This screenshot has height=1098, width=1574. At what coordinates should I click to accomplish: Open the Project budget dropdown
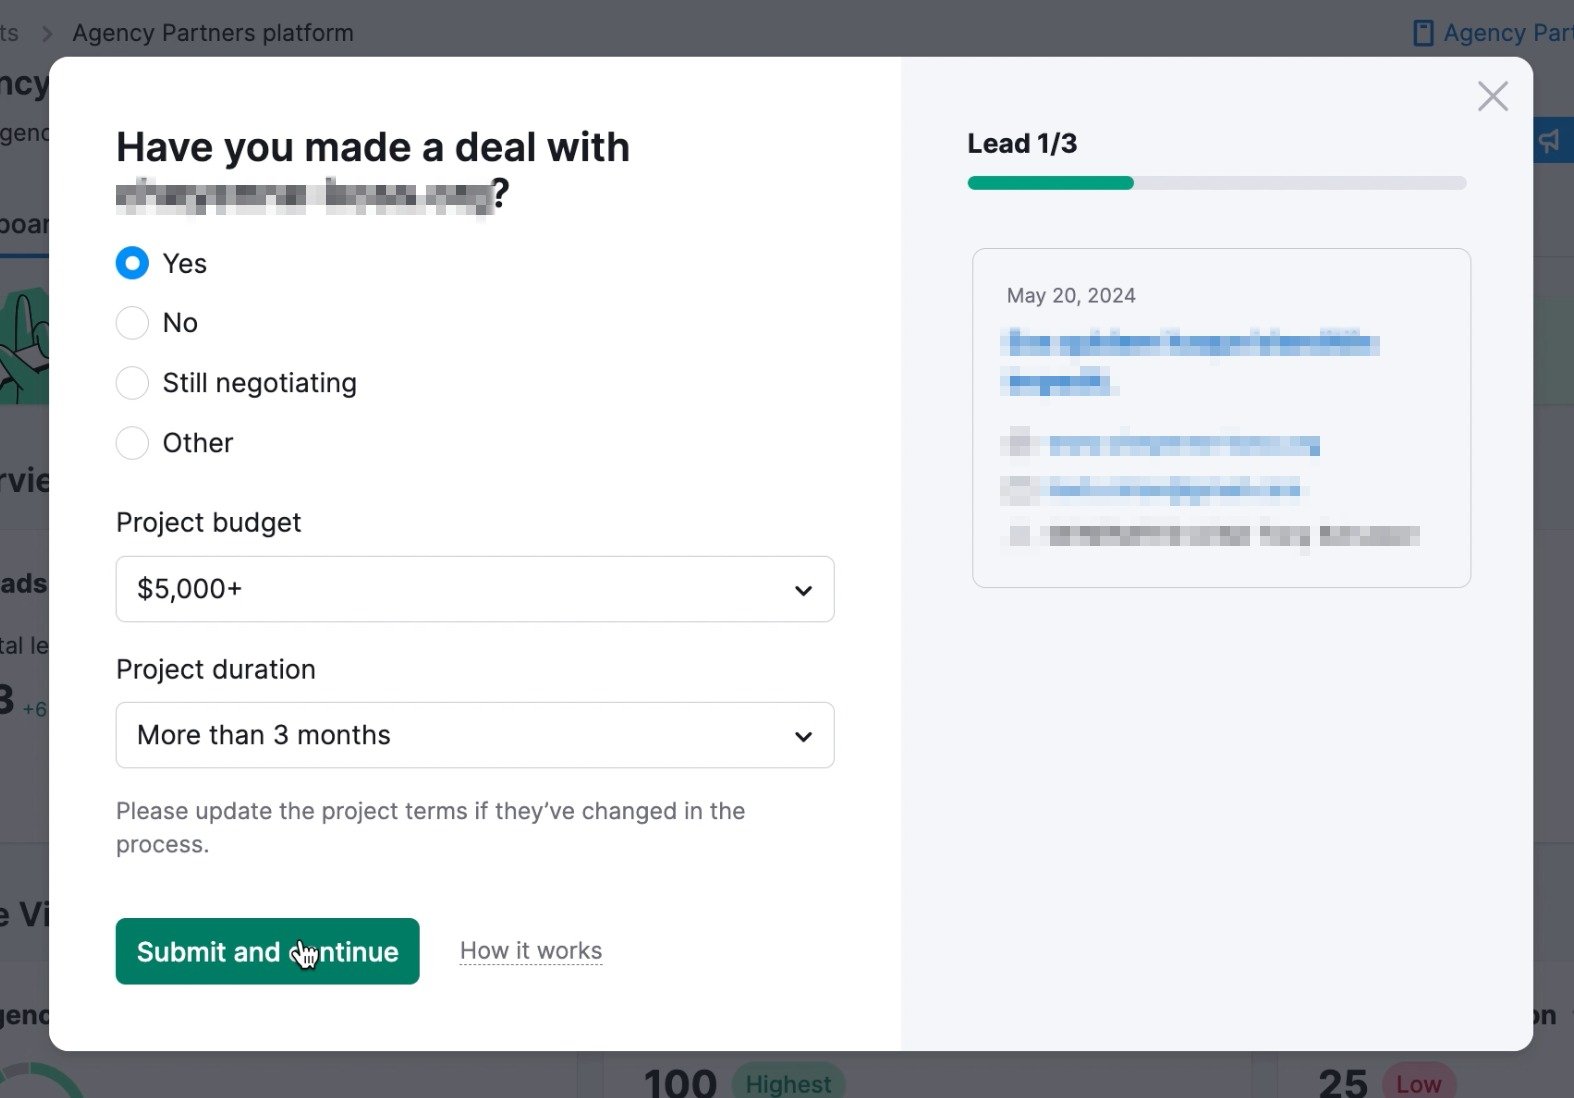(x=475, y=589)
